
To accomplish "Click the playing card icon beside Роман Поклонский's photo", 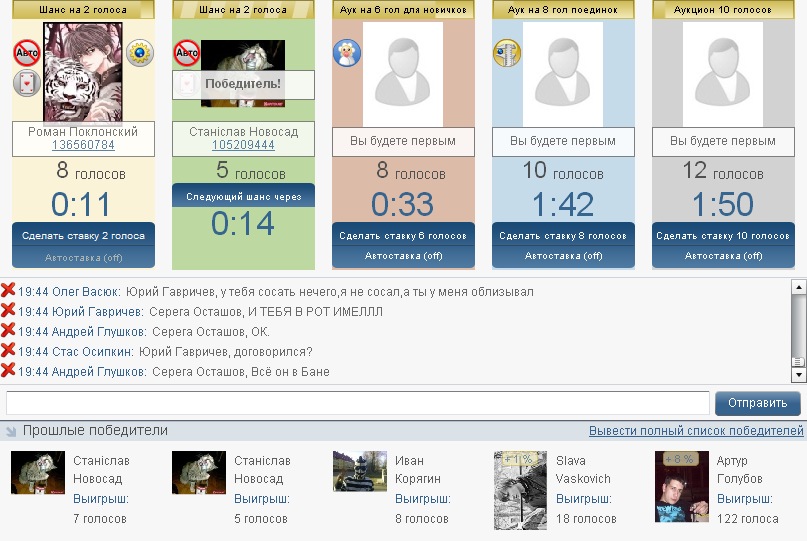I will pyautogui.click(x=26, y=84).
